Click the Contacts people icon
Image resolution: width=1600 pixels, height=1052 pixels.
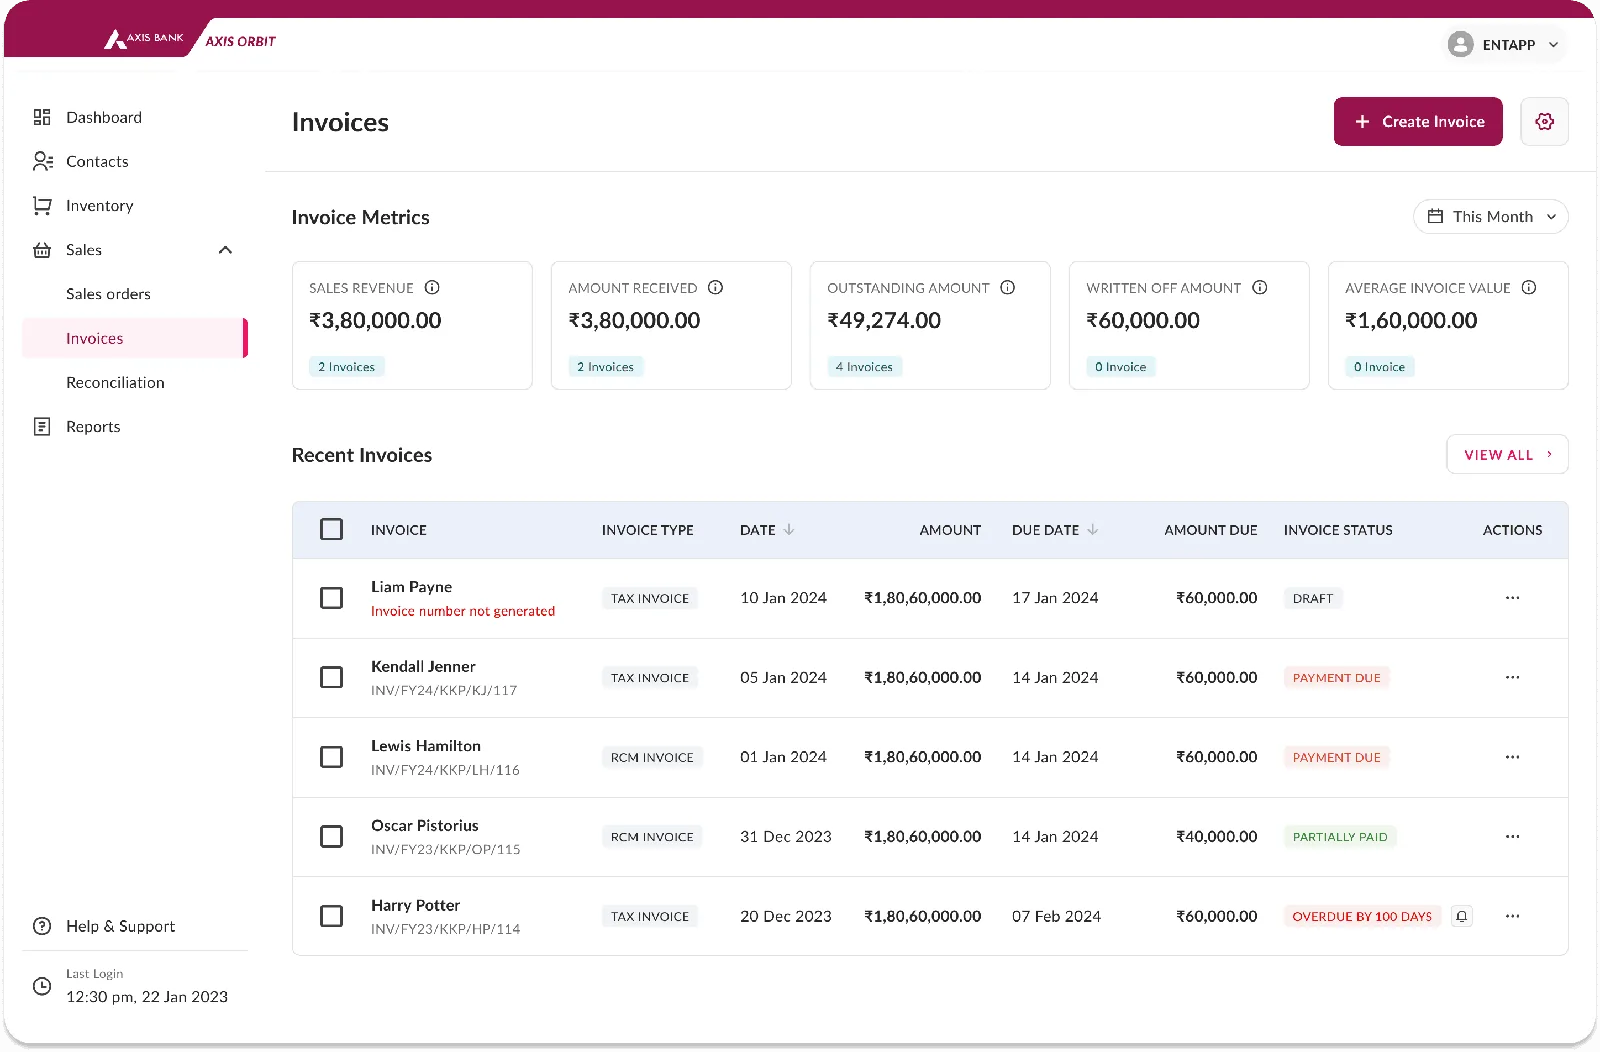tap(42, 161)
